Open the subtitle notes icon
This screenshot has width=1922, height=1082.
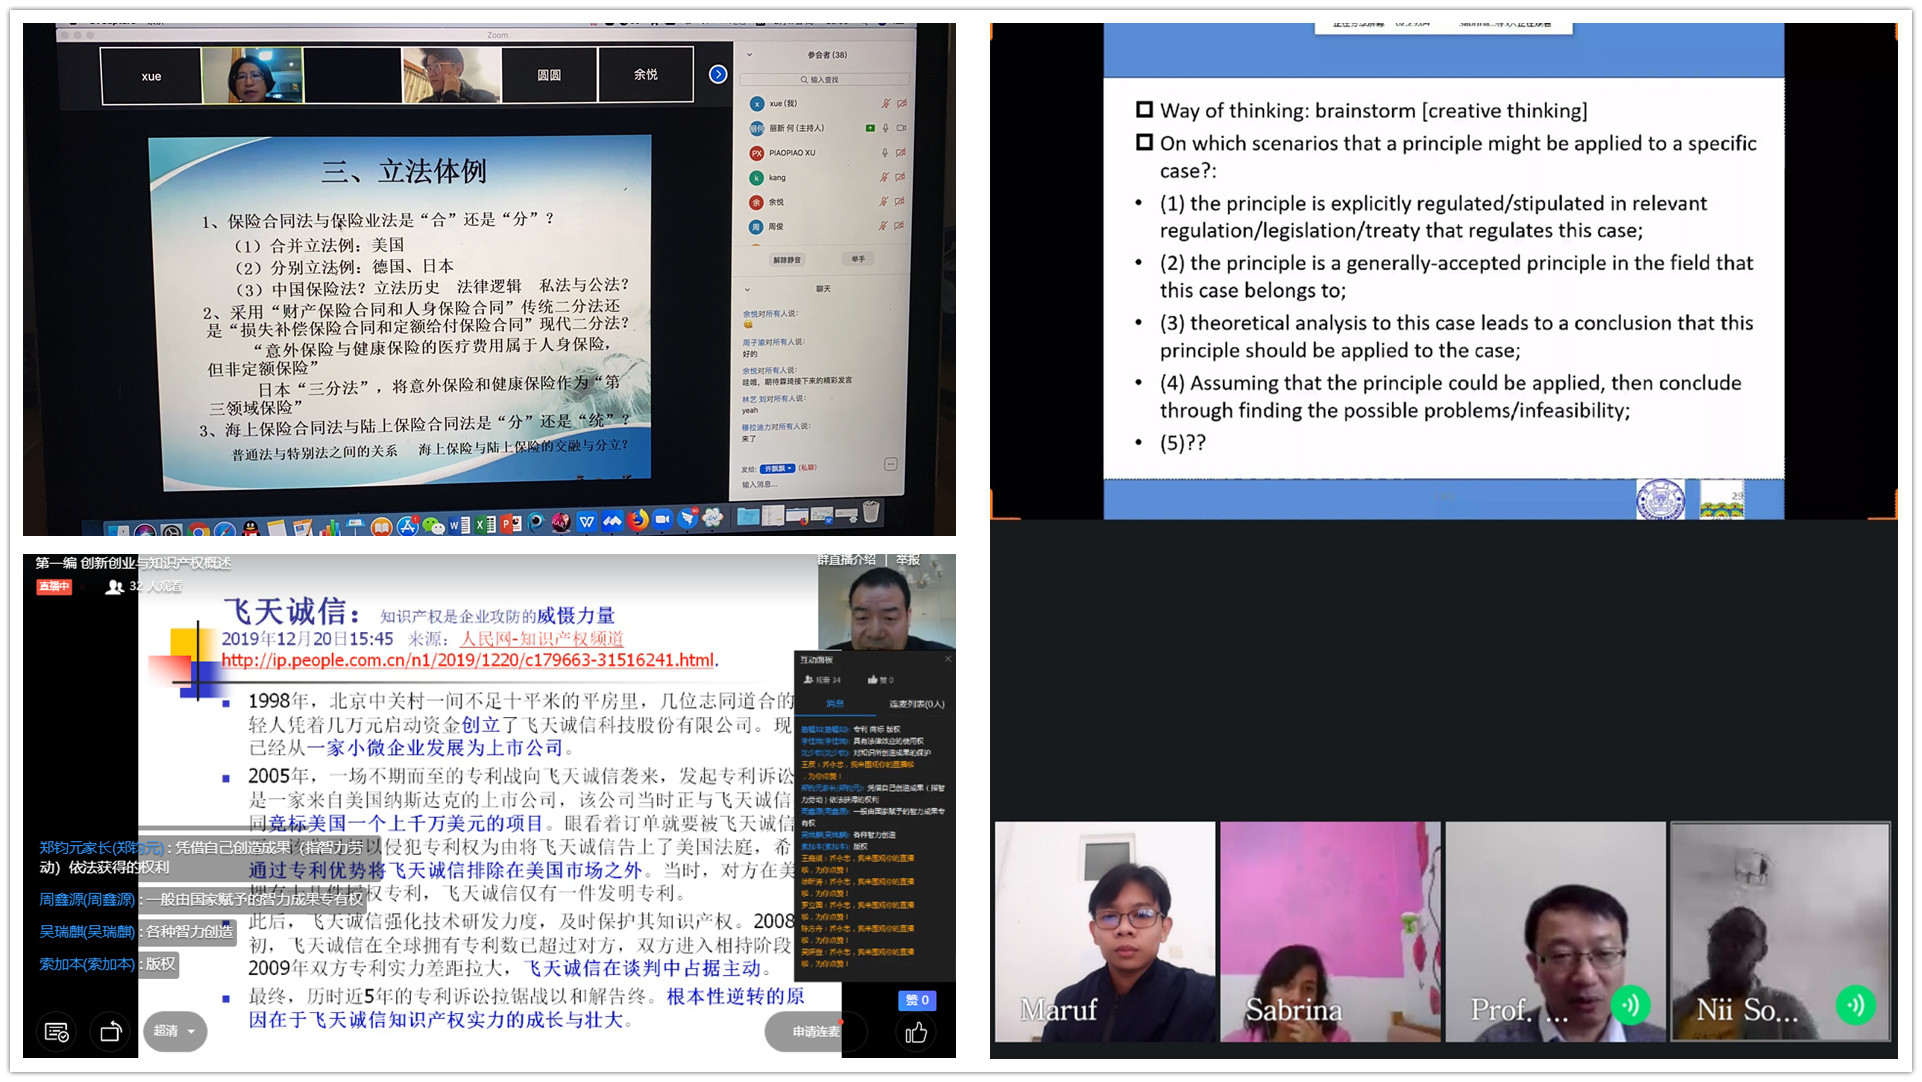point(57,1031)
